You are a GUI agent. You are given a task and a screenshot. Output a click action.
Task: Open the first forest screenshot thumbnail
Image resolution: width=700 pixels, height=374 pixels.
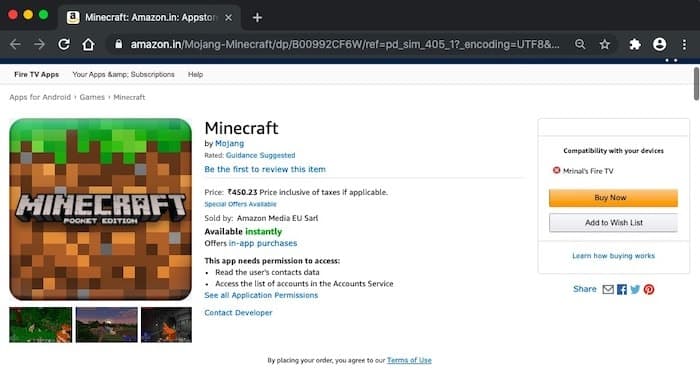coord(40,324)
